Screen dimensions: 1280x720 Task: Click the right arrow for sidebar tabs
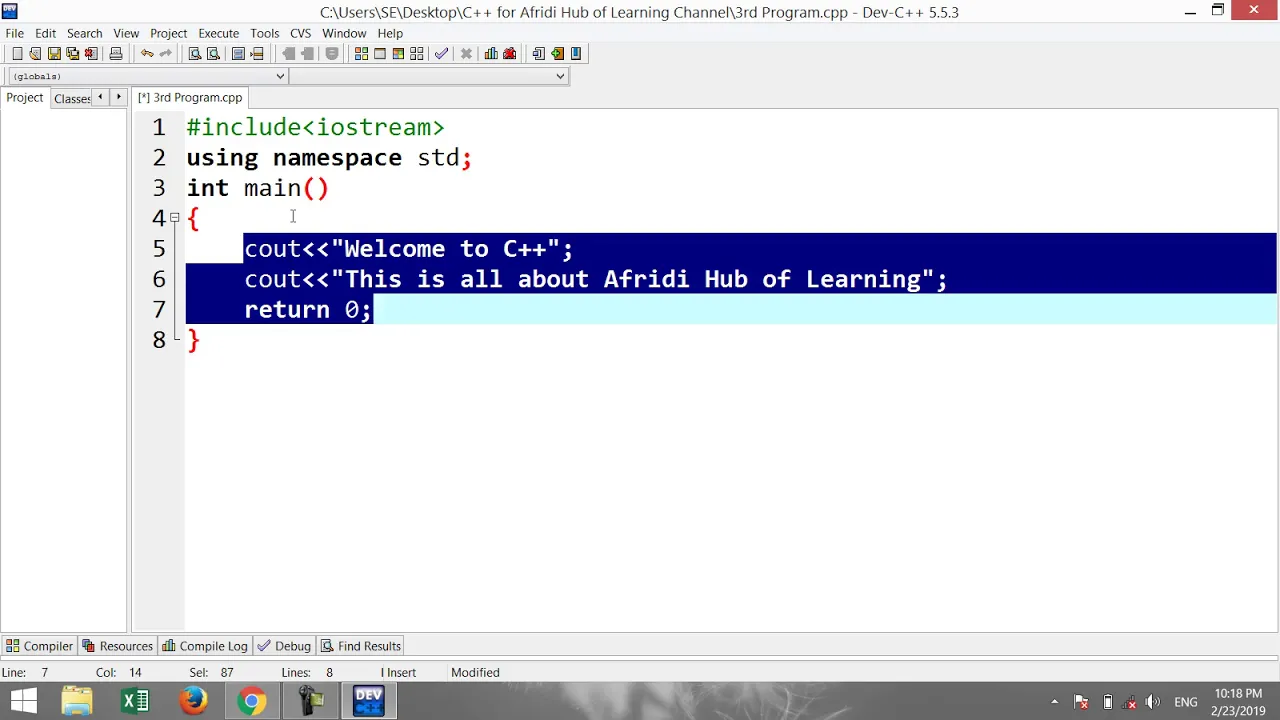[x=118, y=97]
